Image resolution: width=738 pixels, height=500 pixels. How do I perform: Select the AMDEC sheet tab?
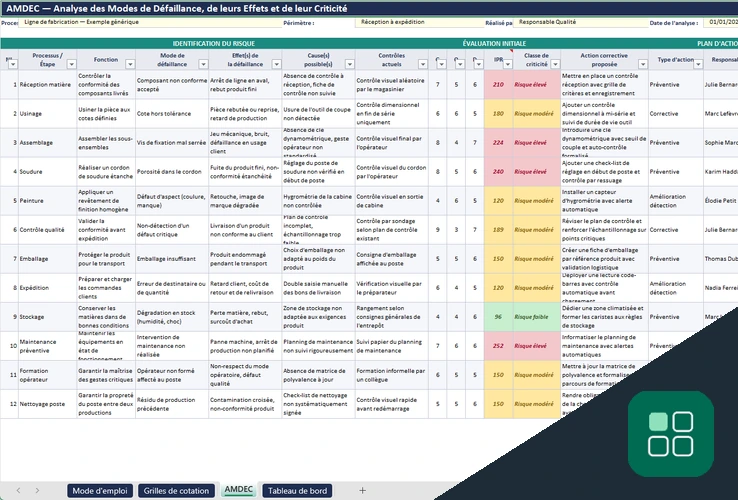tap(238, 490)
